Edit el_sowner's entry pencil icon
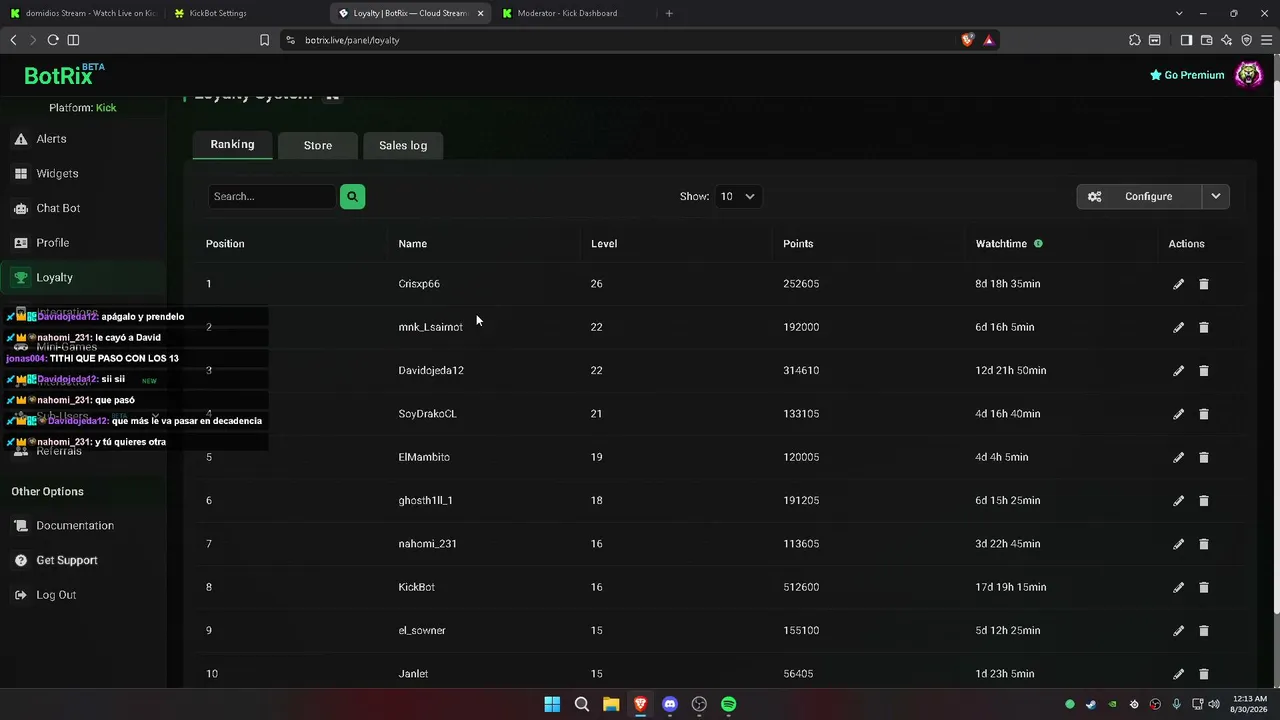The height and width of the screenshot is (720, 1280). click(1178, 630)
